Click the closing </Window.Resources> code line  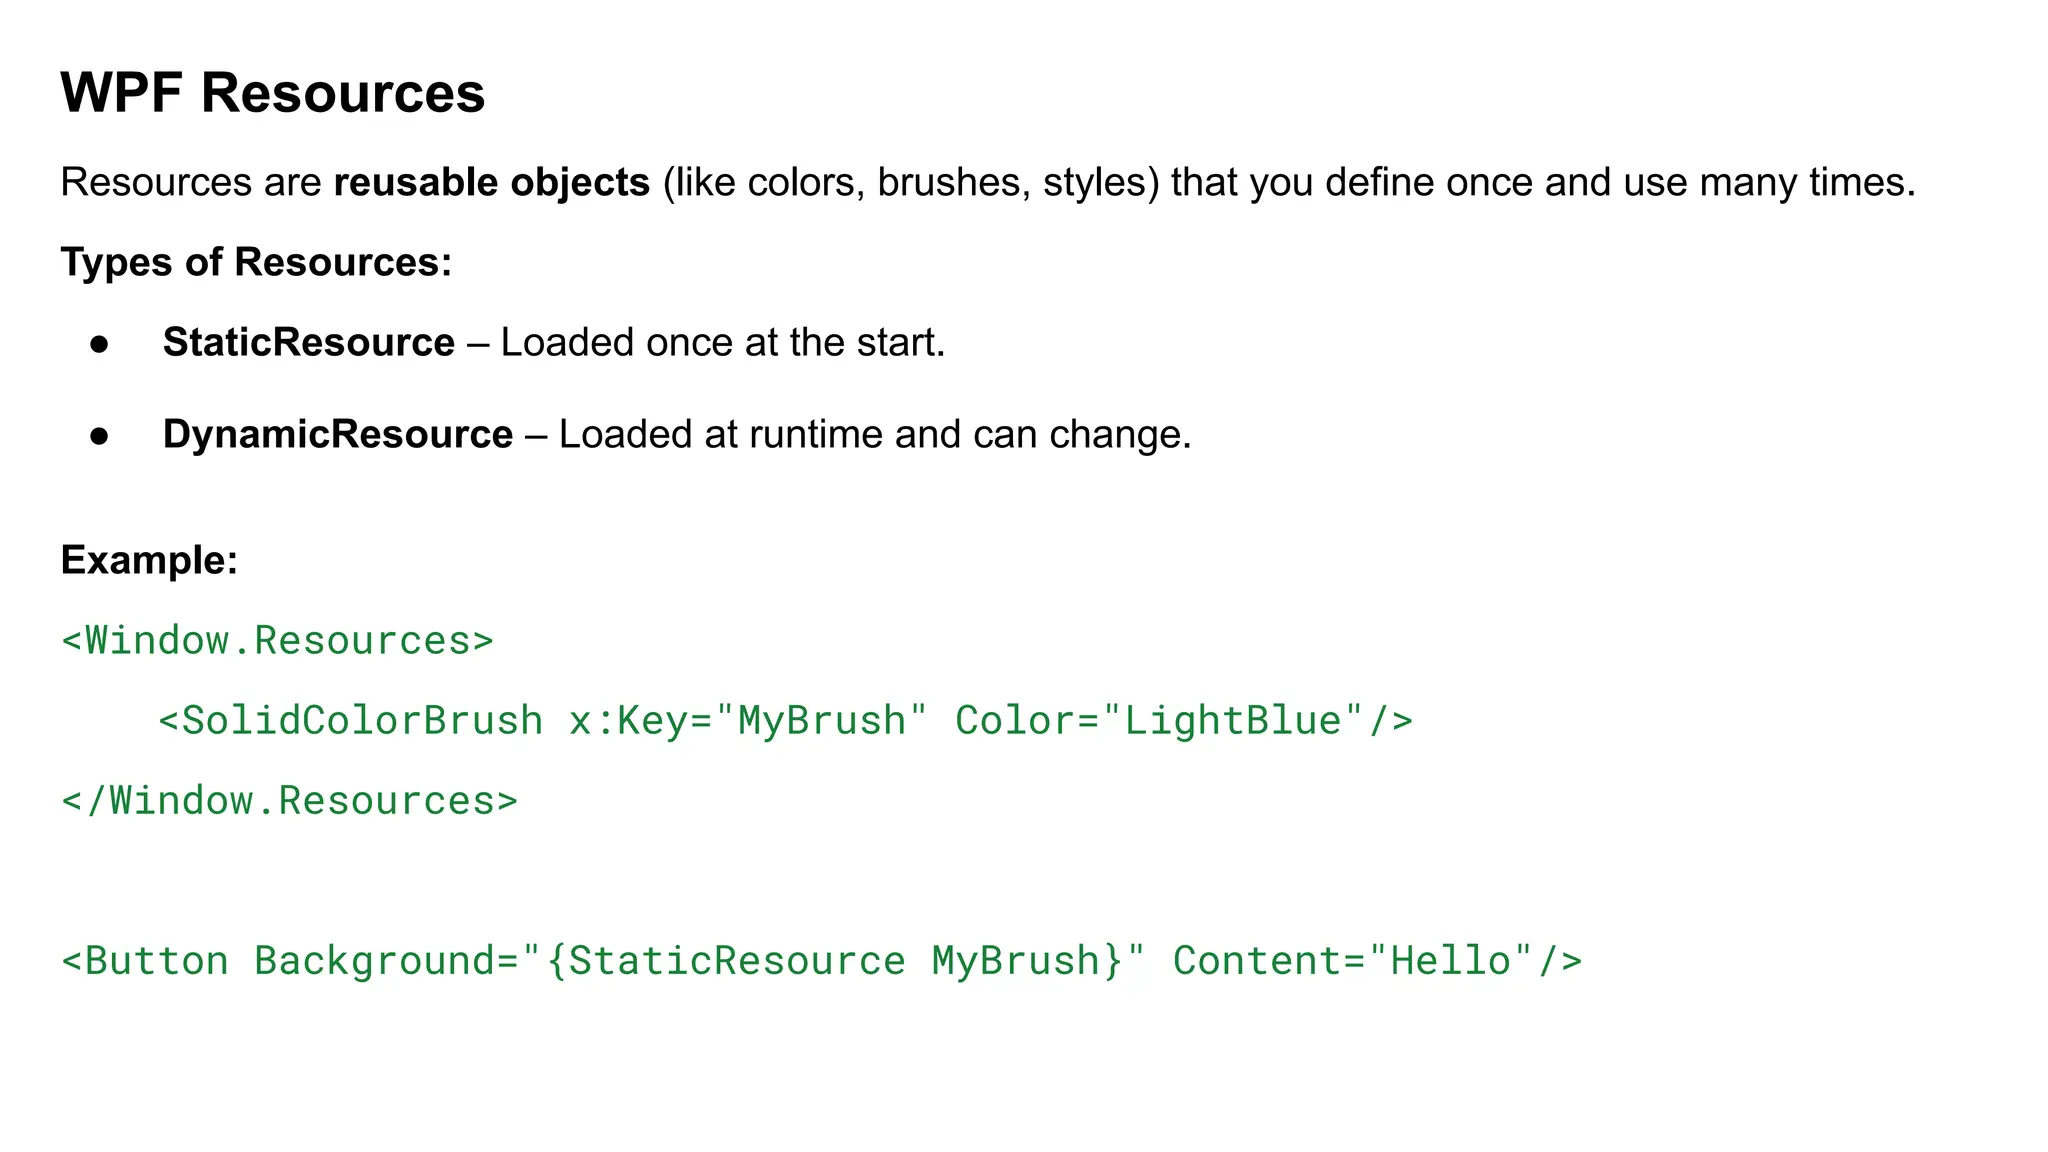coord(289,801)
